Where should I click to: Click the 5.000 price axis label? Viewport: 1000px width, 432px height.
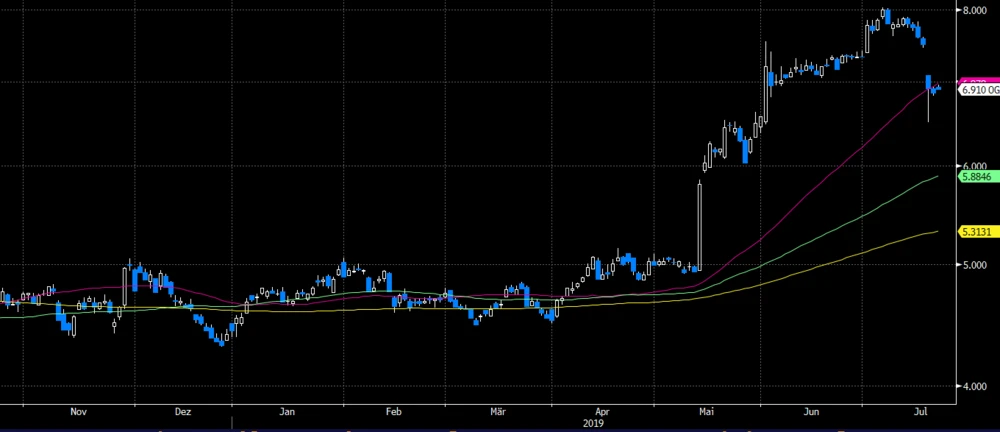coord(974,265)
